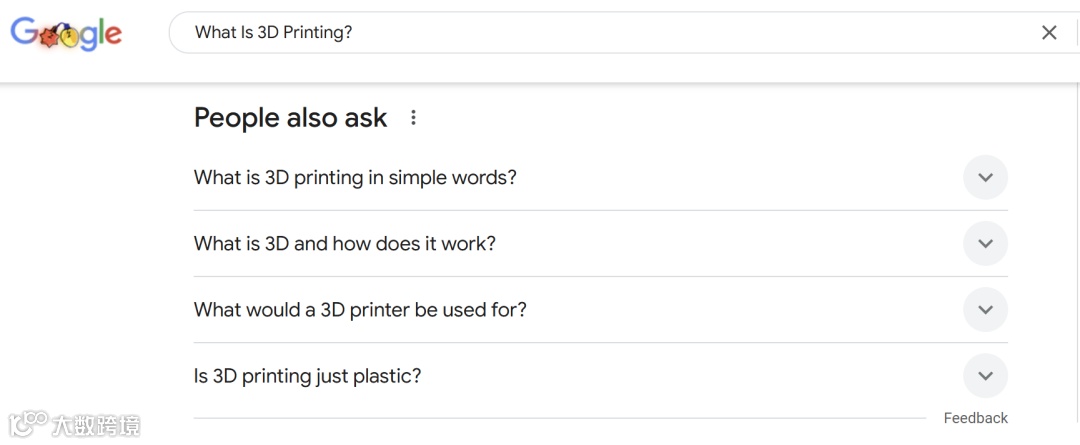Click the horizontal divider line left of Feedback
The height and width of the screenshot is (445, 1080).
pyautogui.click(x=560, y=418)
